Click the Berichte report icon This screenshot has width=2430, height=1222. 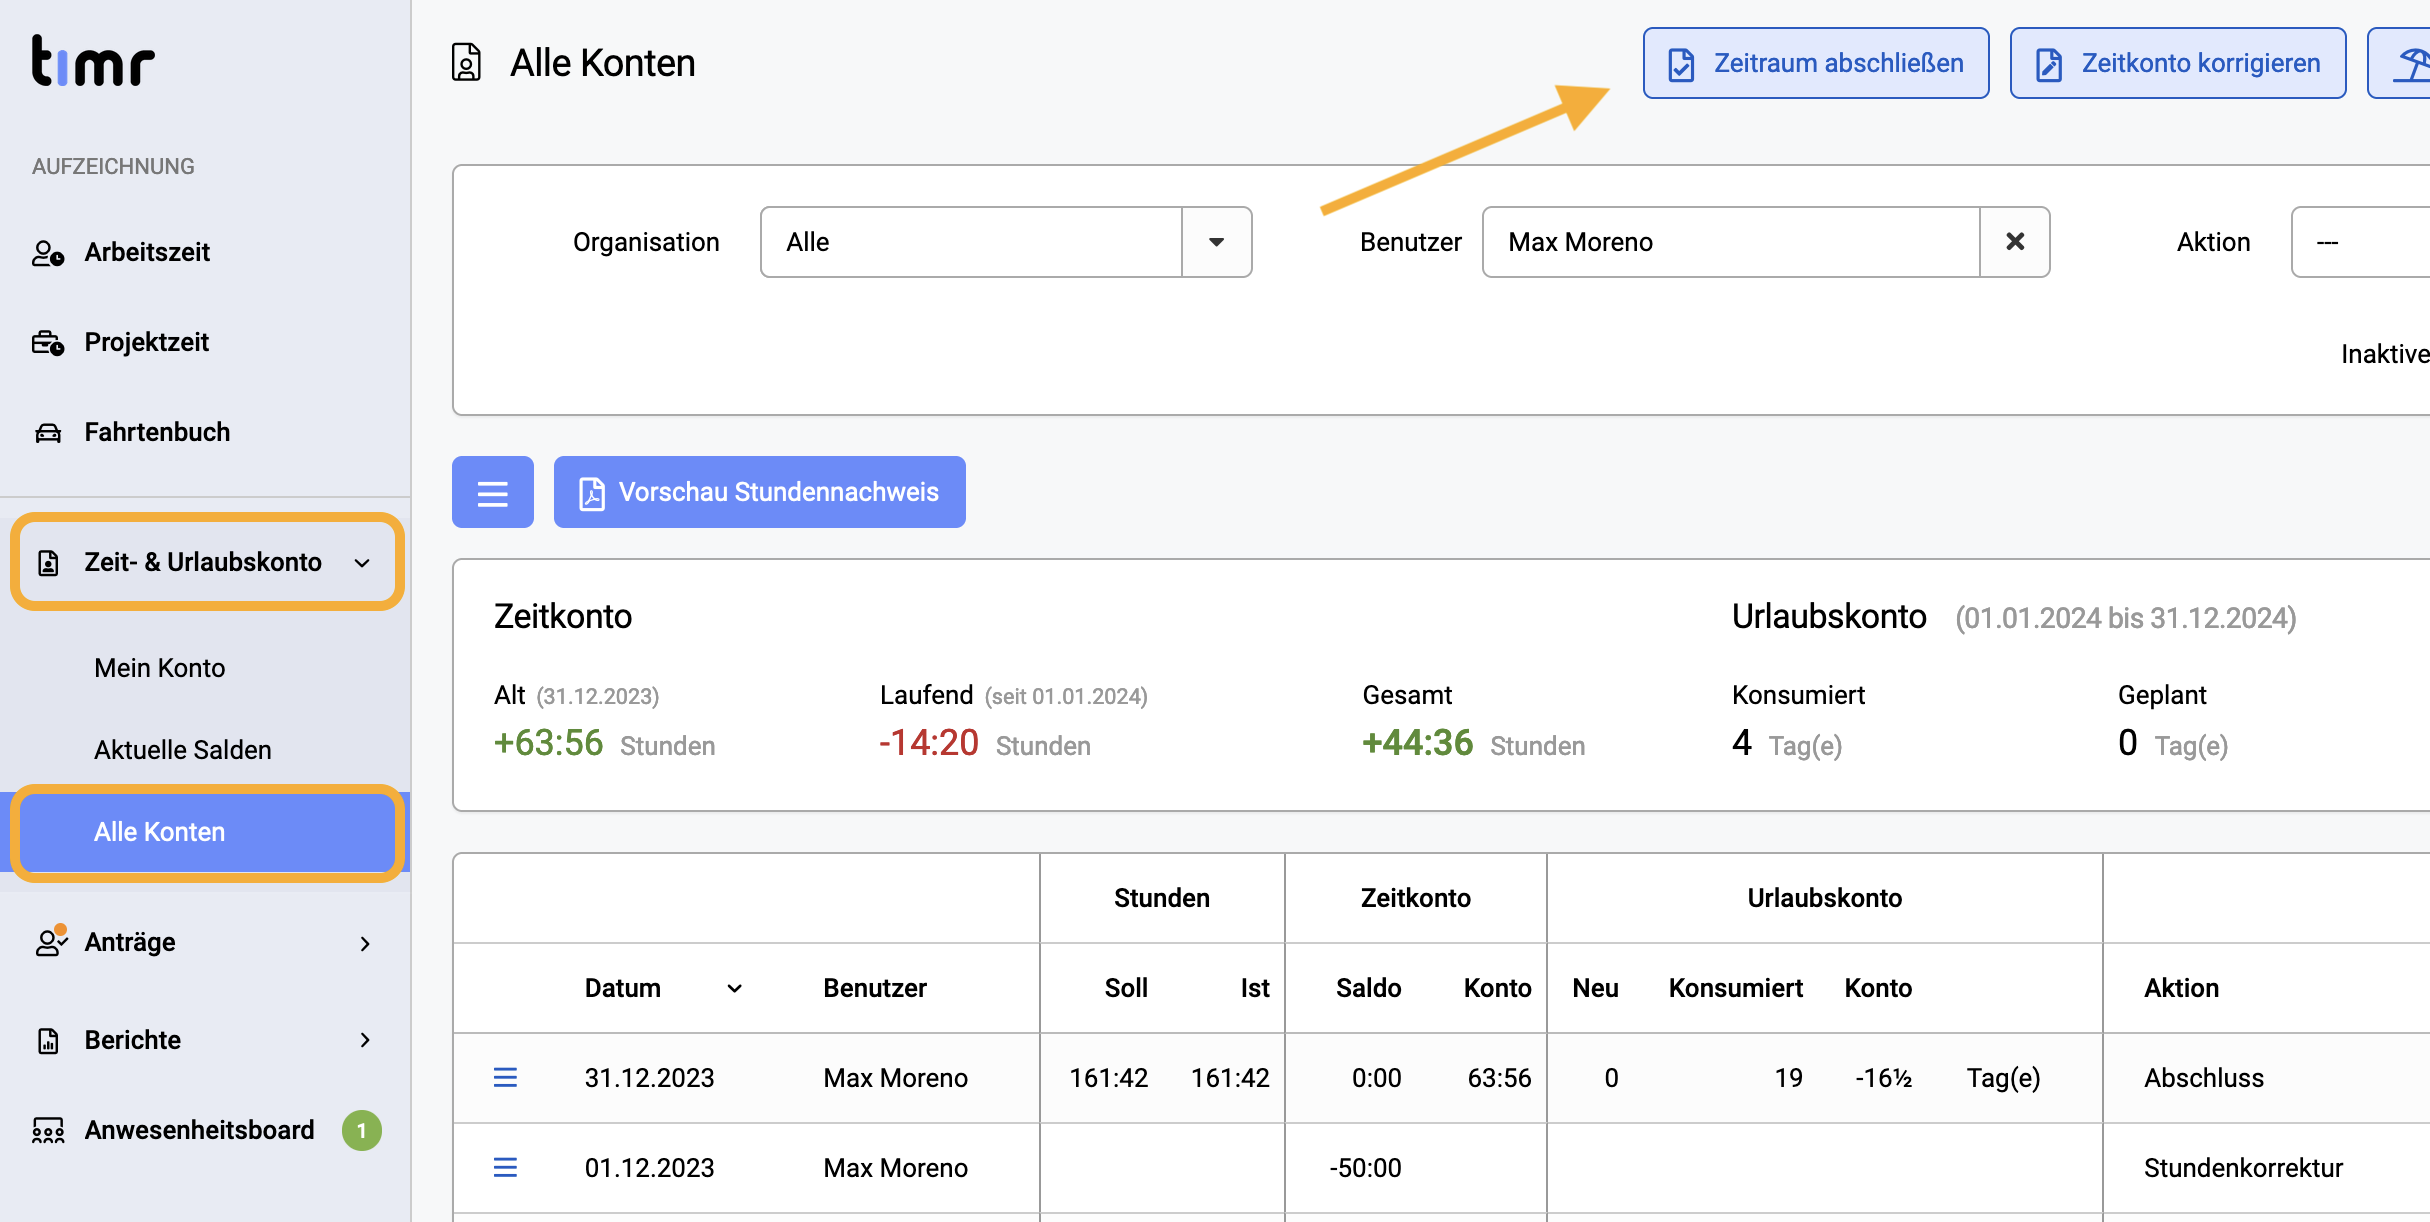(48, 1041)
